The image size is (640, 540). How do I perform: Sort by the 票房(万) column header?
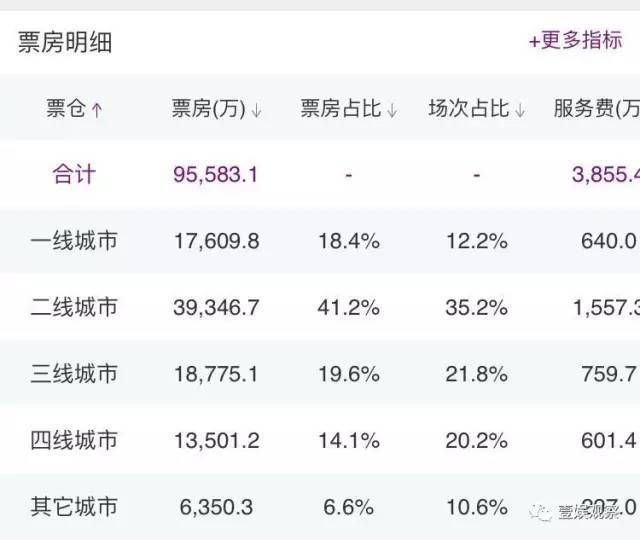(x=208, y=109)
